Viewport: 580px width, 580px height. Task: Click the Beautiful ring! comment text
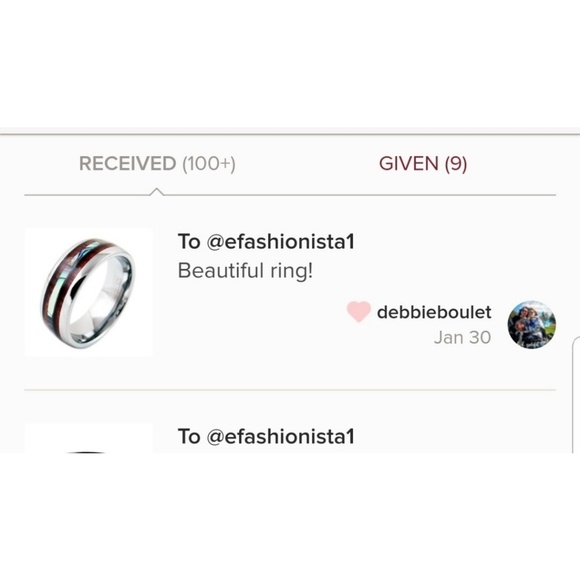pyautogui.click(x=245, y=271)
